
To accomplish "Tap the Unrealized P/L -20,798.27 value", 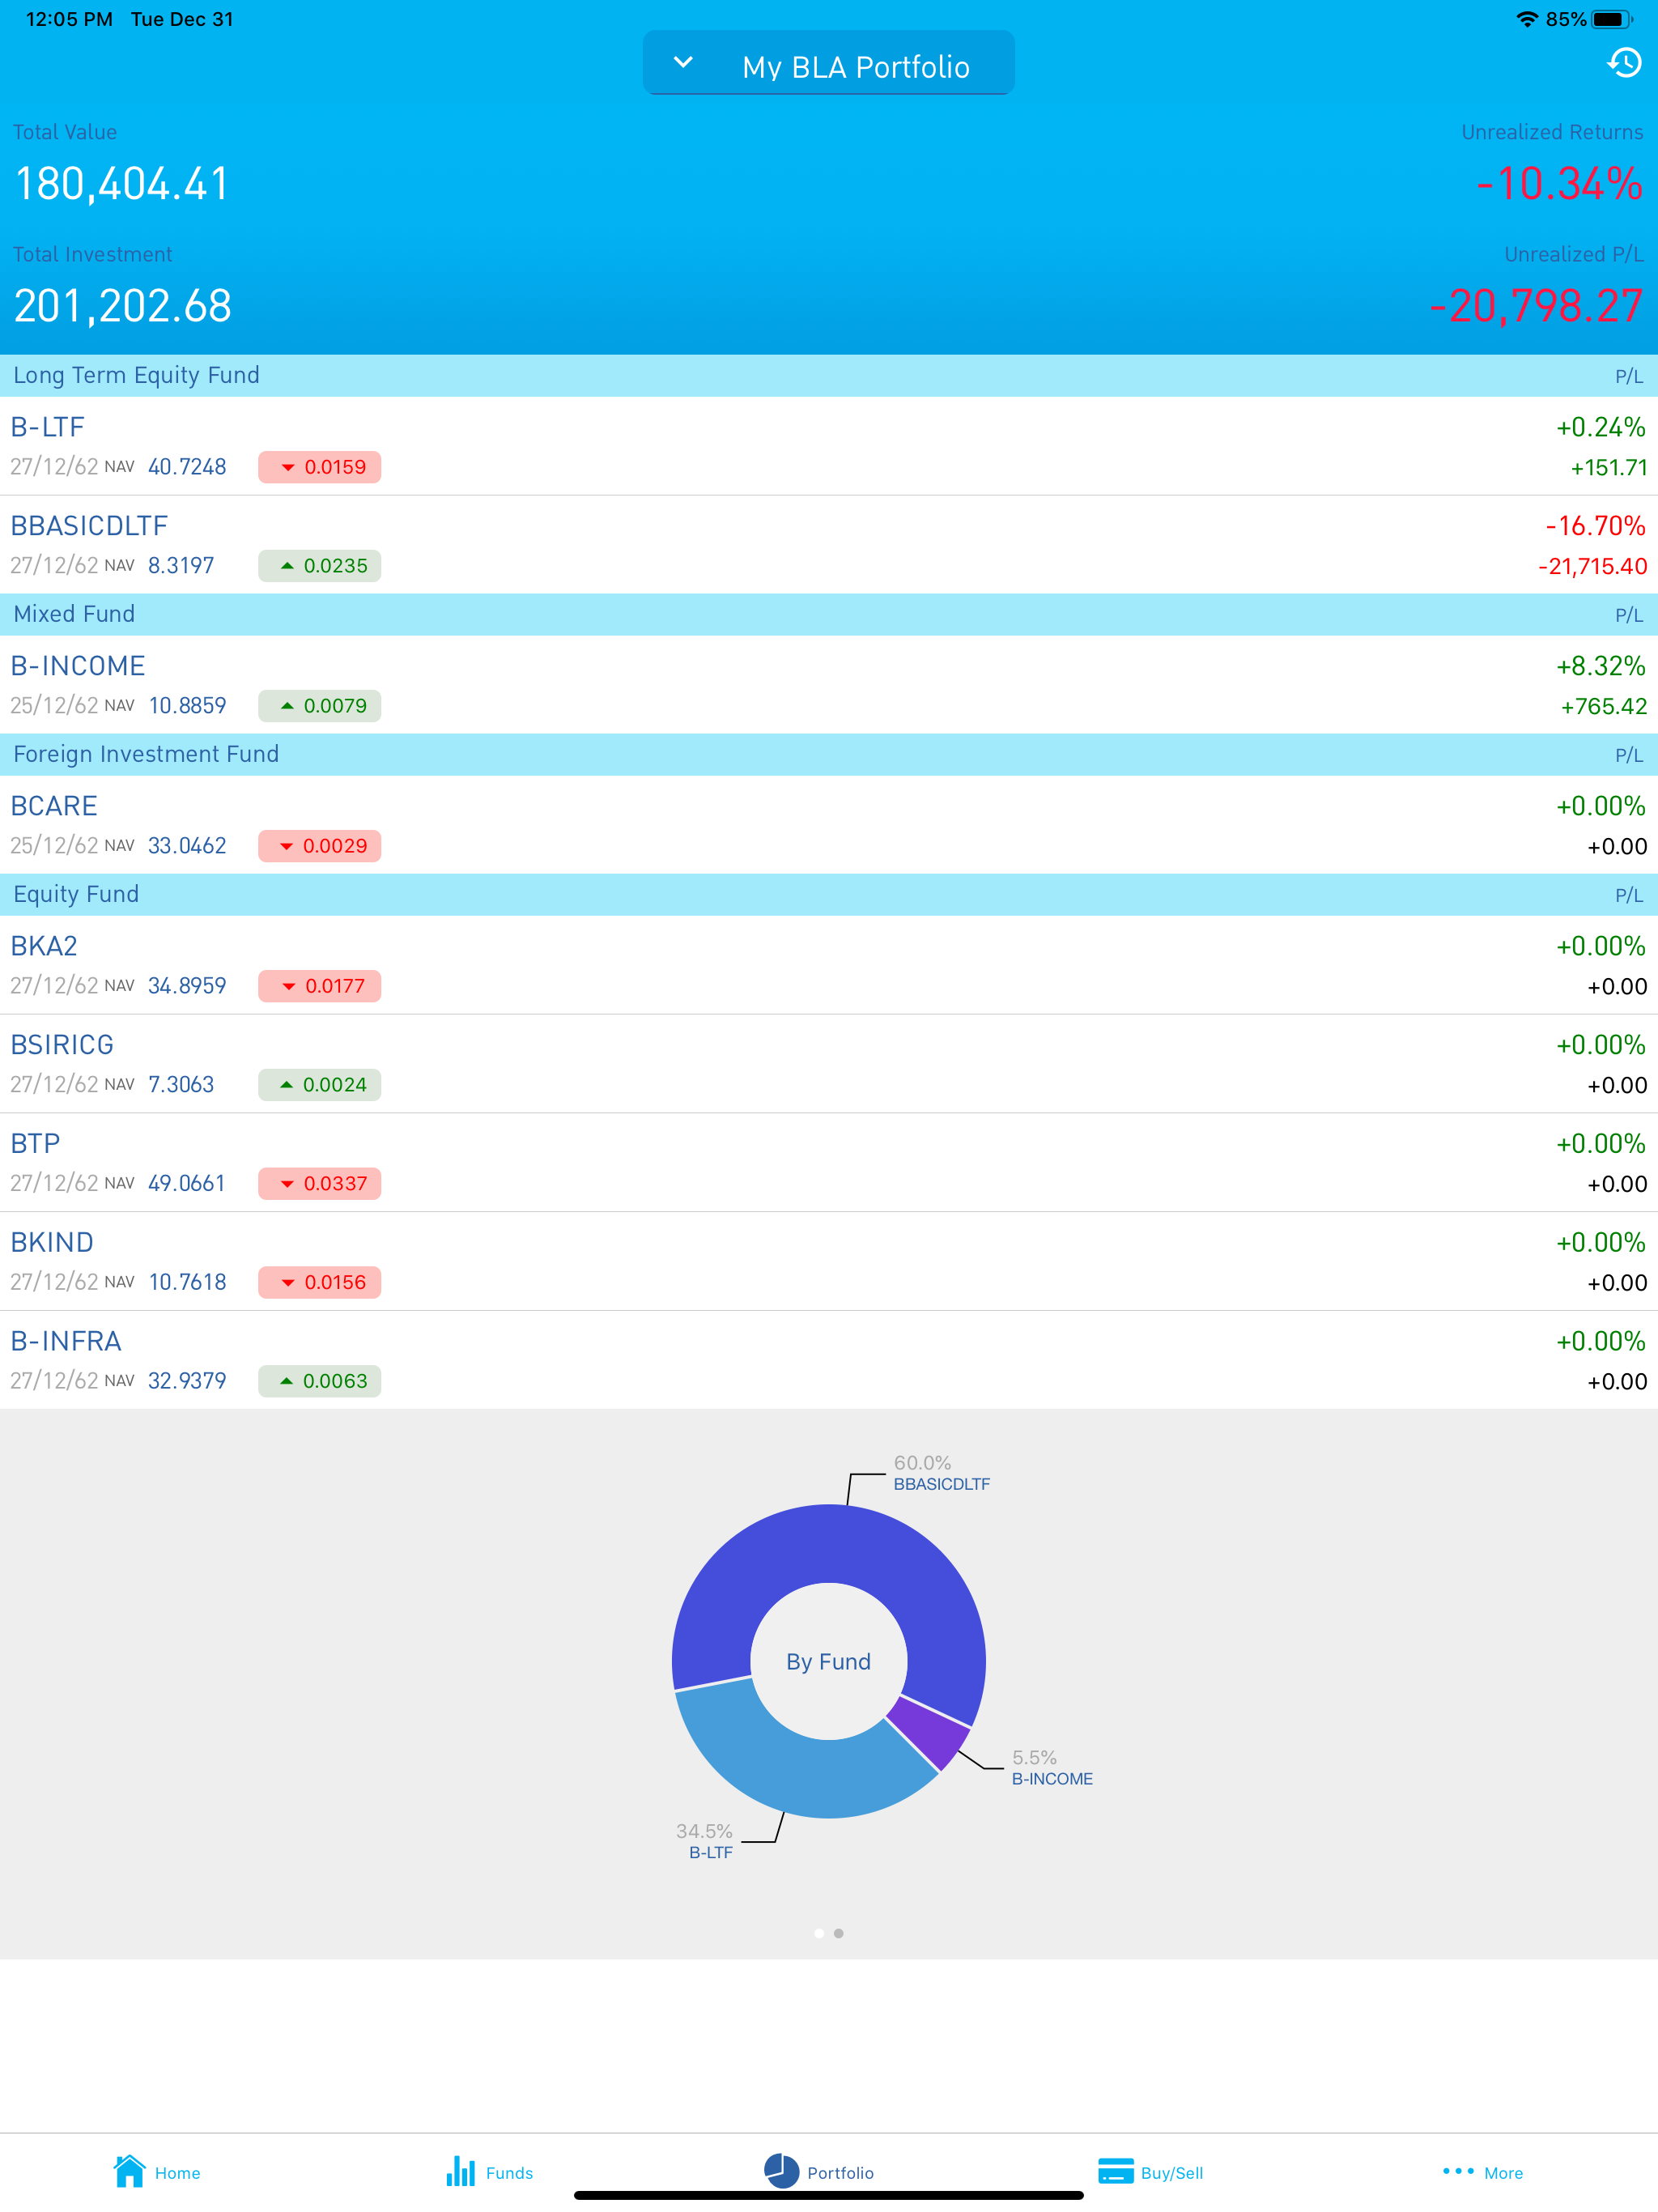I will [1536, 306].
